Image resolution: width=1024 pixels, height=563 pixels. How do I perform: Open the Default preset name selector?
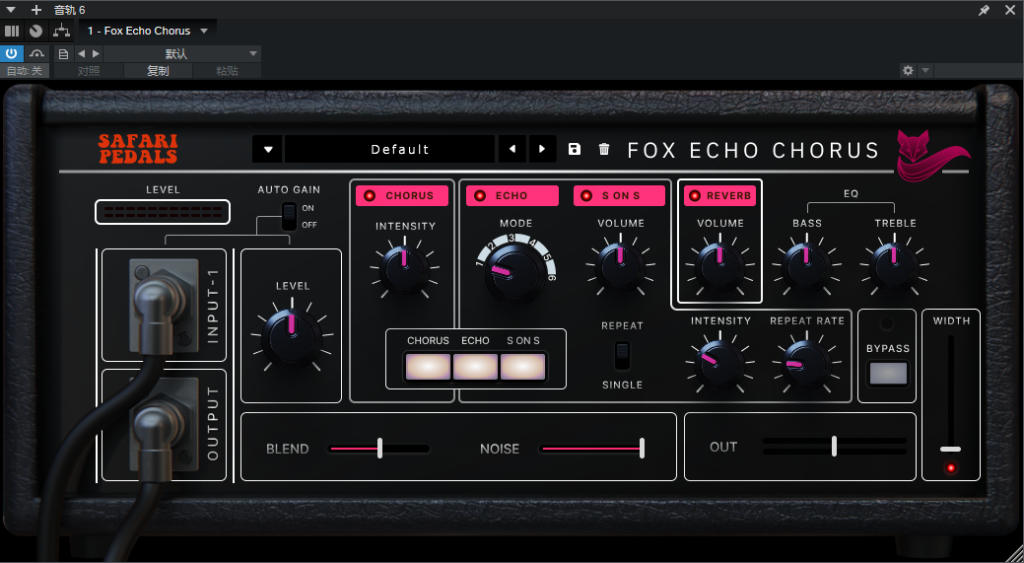click(x=390, y=149)
